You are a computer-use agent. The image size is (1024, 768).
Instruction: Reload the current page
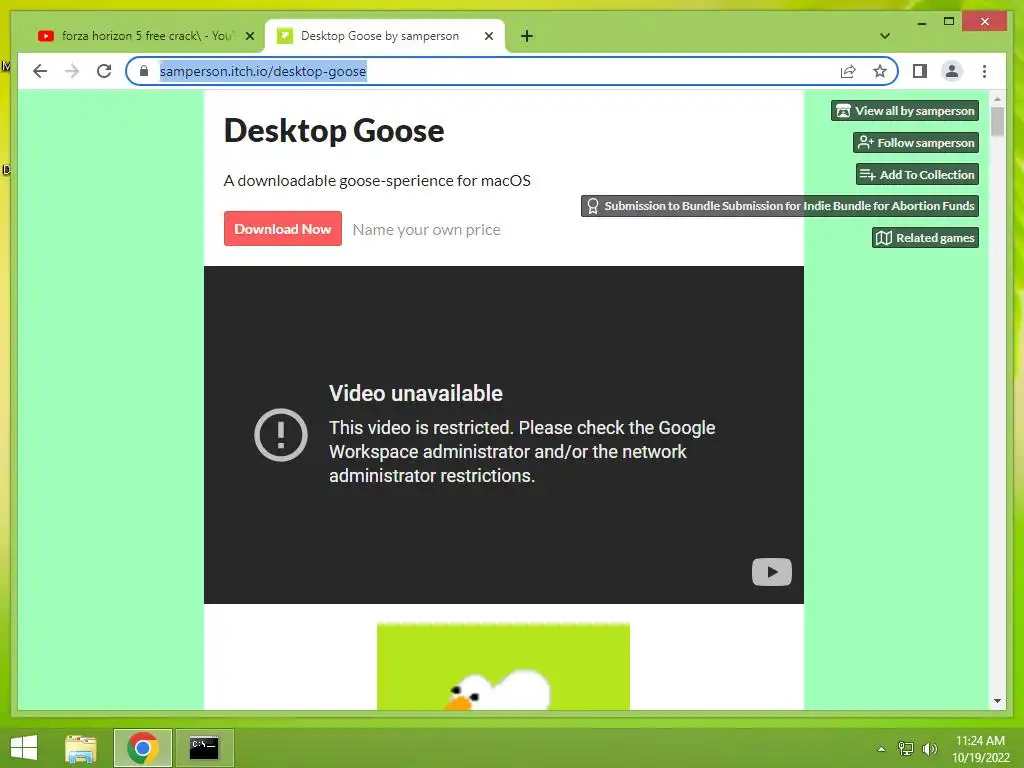click(104, 71)
